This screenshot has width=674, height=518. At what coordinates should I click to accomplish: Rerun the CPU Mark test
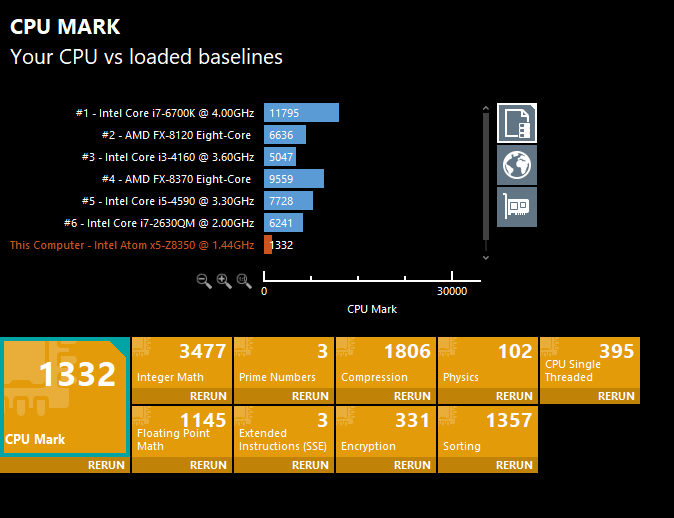coord(106,465)
